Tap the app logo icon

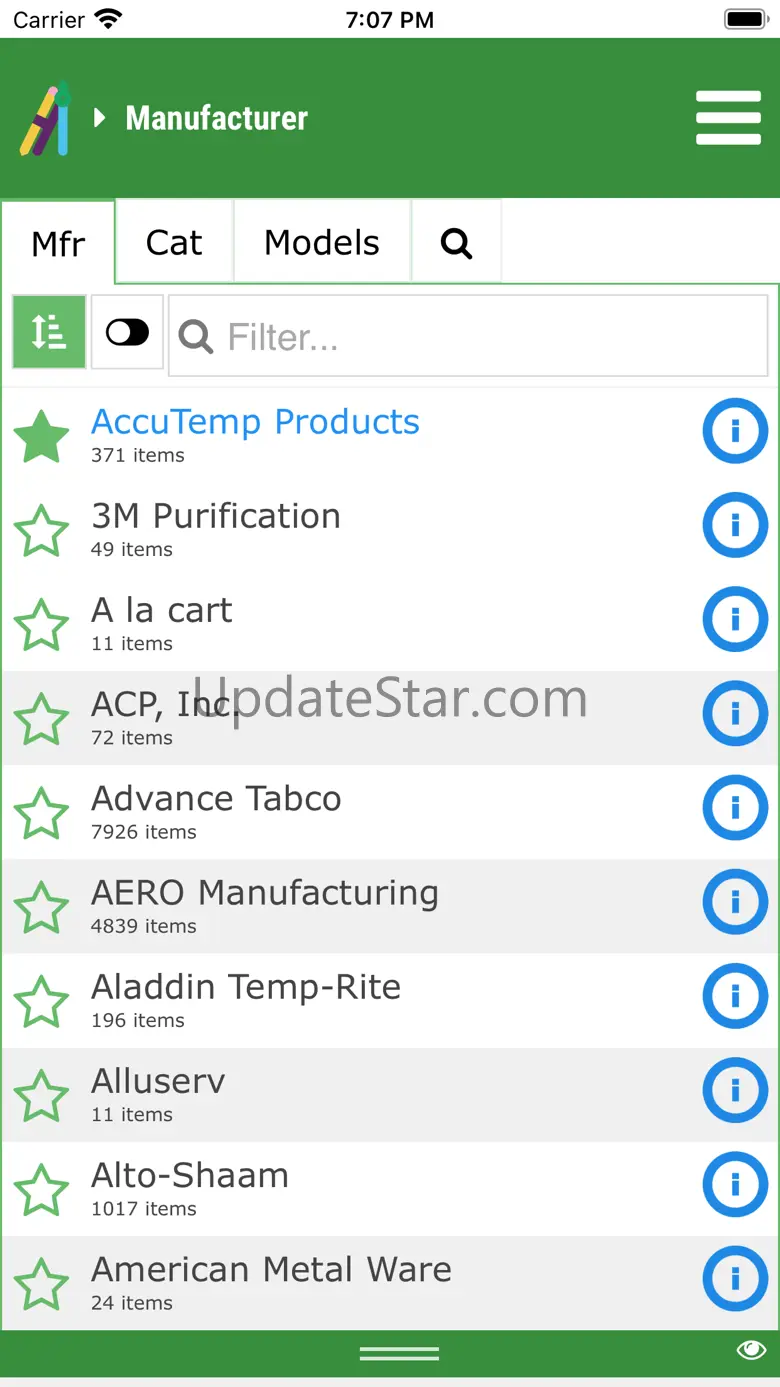click(46, 119)
